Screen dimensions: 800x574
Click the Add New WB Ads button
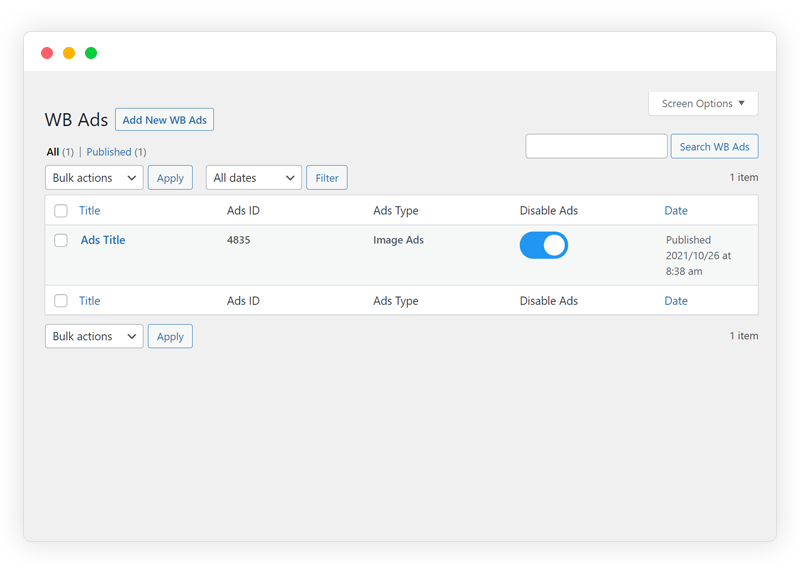(164, 120)
